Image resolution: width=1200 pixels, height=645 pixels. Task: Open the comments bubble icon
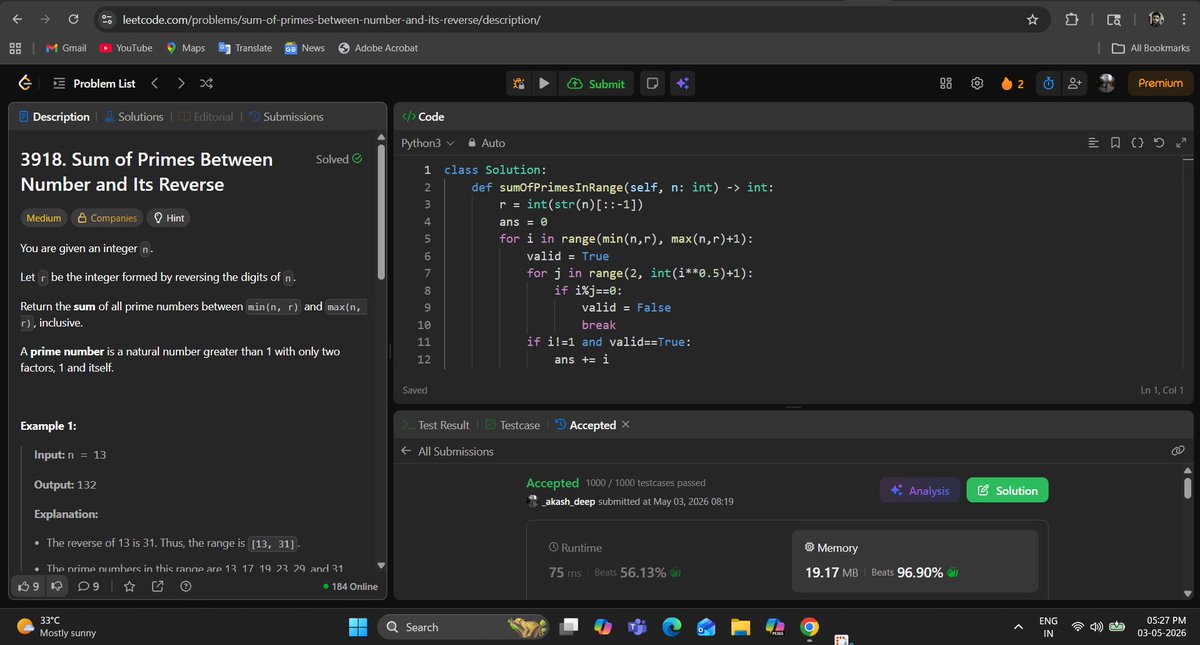pyautogui.click(x=88, y=586)
